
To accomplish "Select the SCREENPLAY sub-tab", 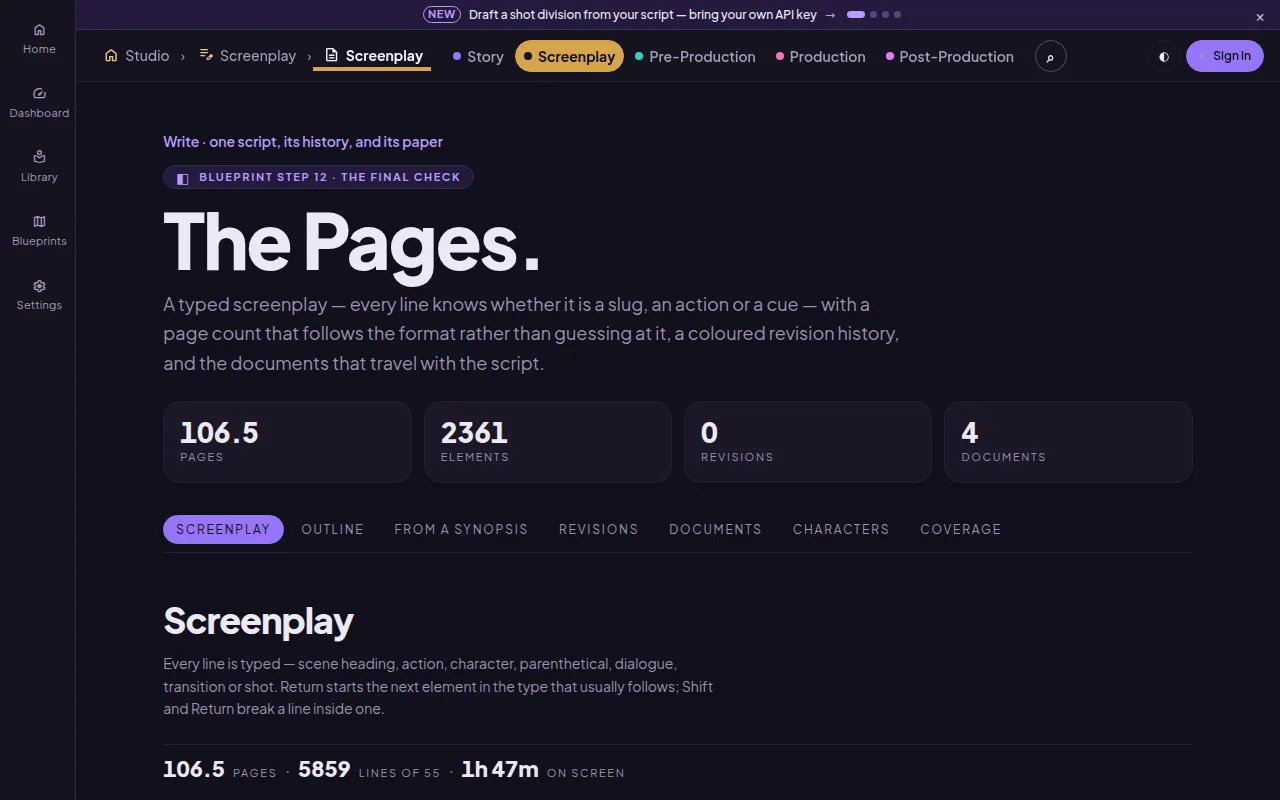I will point(223,529).
